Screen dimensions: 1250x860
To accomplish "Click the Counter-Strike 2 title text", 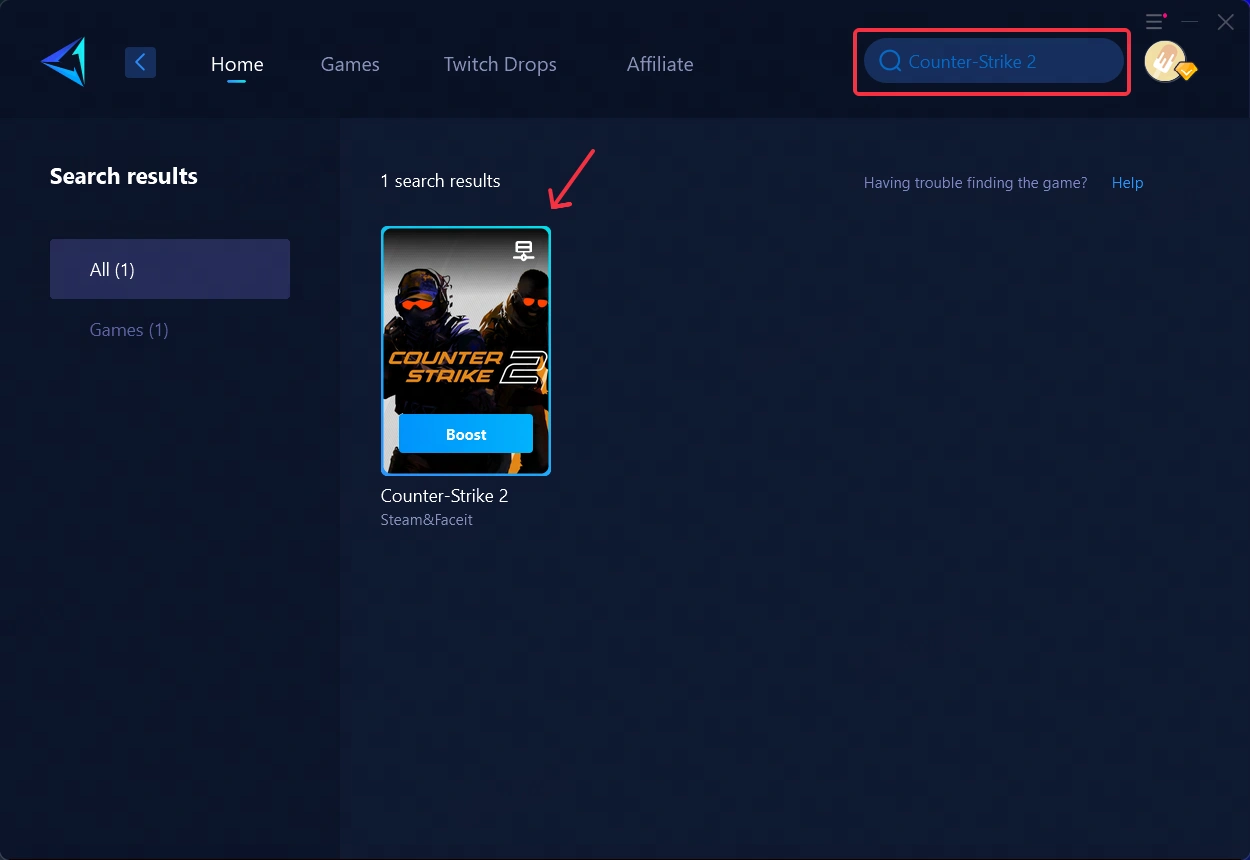I will tap(444, 496).
